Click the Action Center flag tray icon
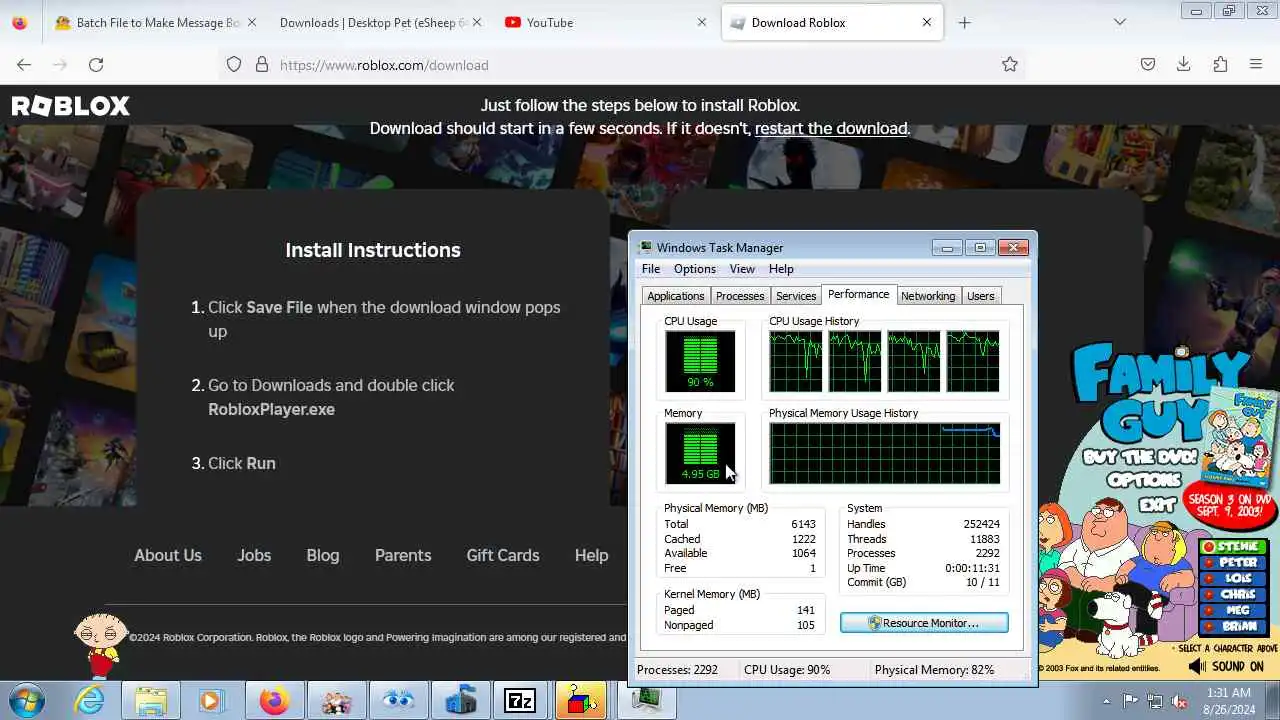The width and height of the screenshot is (1280, 720). click(1130, 701)
